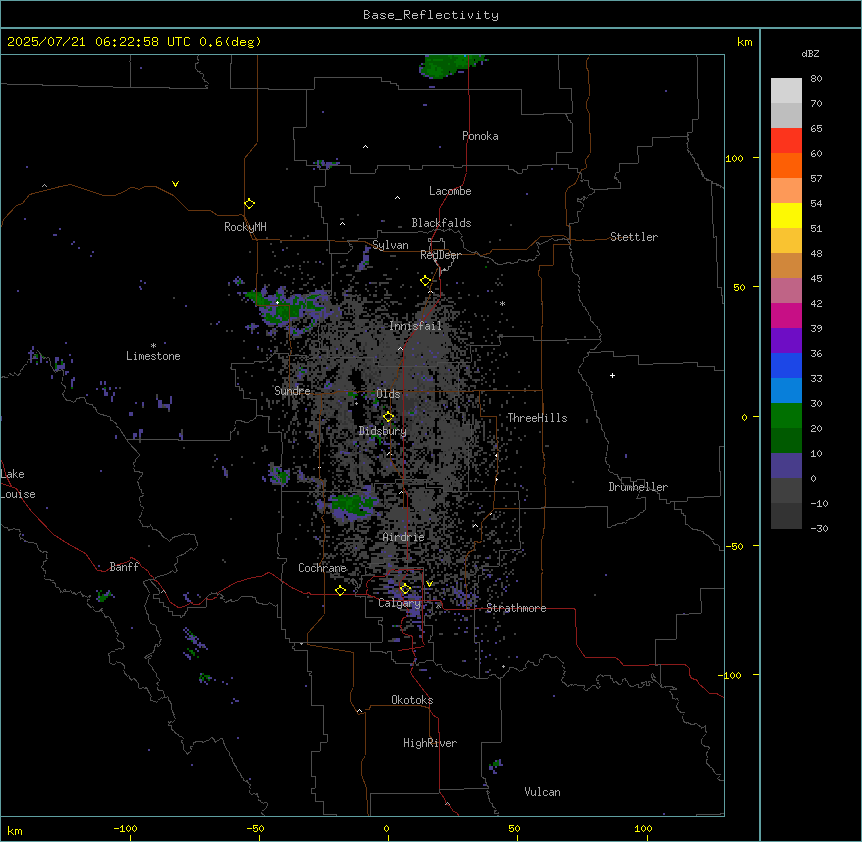Select the magenta 42-39 dBZ legend swatch
The image size is (862, 842).
(786, 315)
